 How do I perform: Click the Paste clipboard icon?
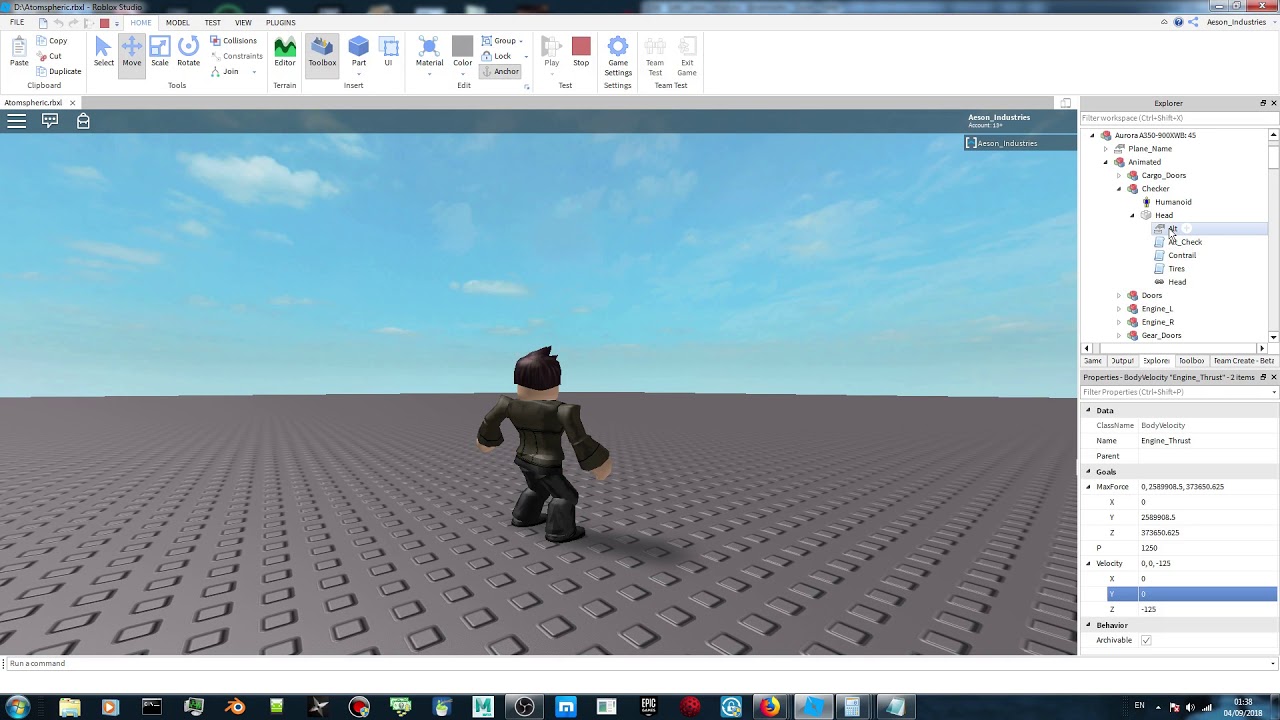(19, 52)
